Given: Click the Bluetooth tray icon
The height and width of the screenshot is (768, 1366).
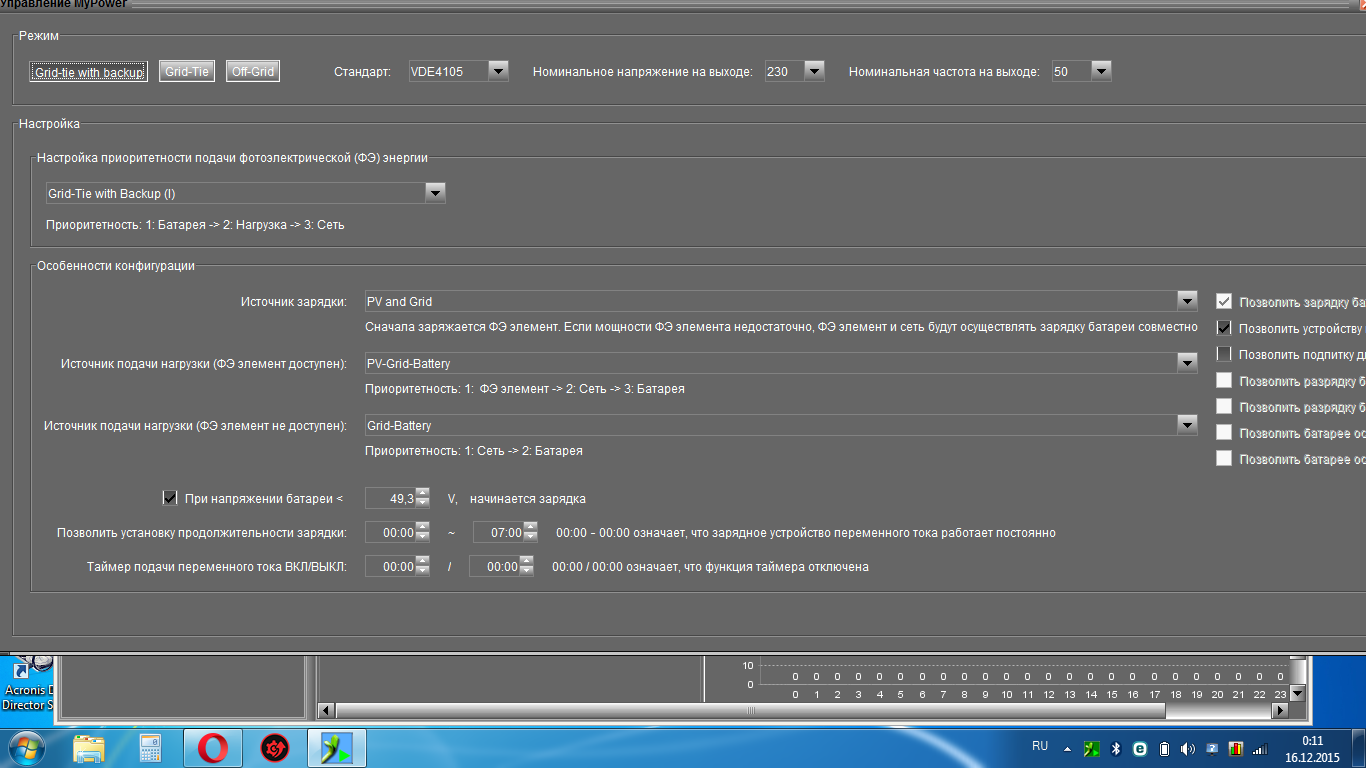Looking at the screenshot, I should coord(1116,748).
